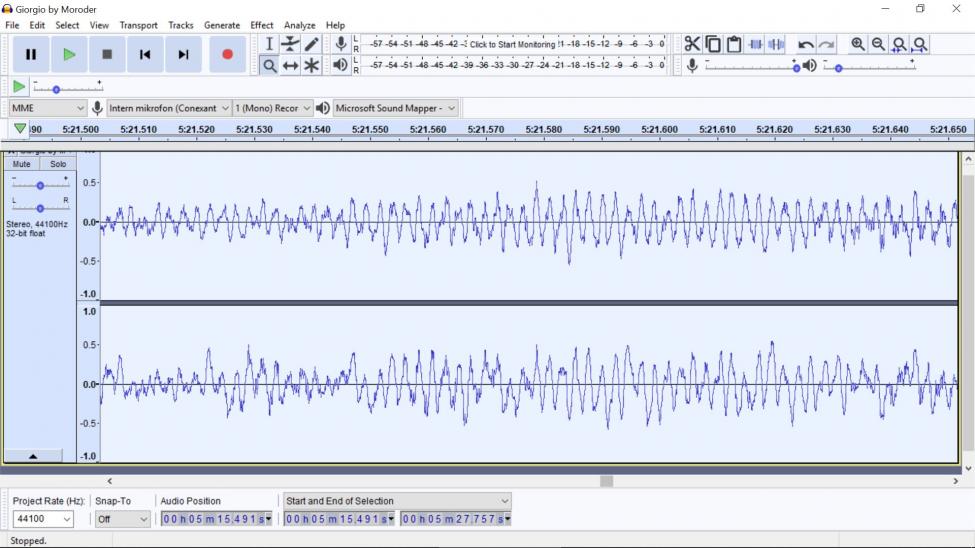Open Start and End of Selection dropdown
975x548 pixels.
[397, 501]
